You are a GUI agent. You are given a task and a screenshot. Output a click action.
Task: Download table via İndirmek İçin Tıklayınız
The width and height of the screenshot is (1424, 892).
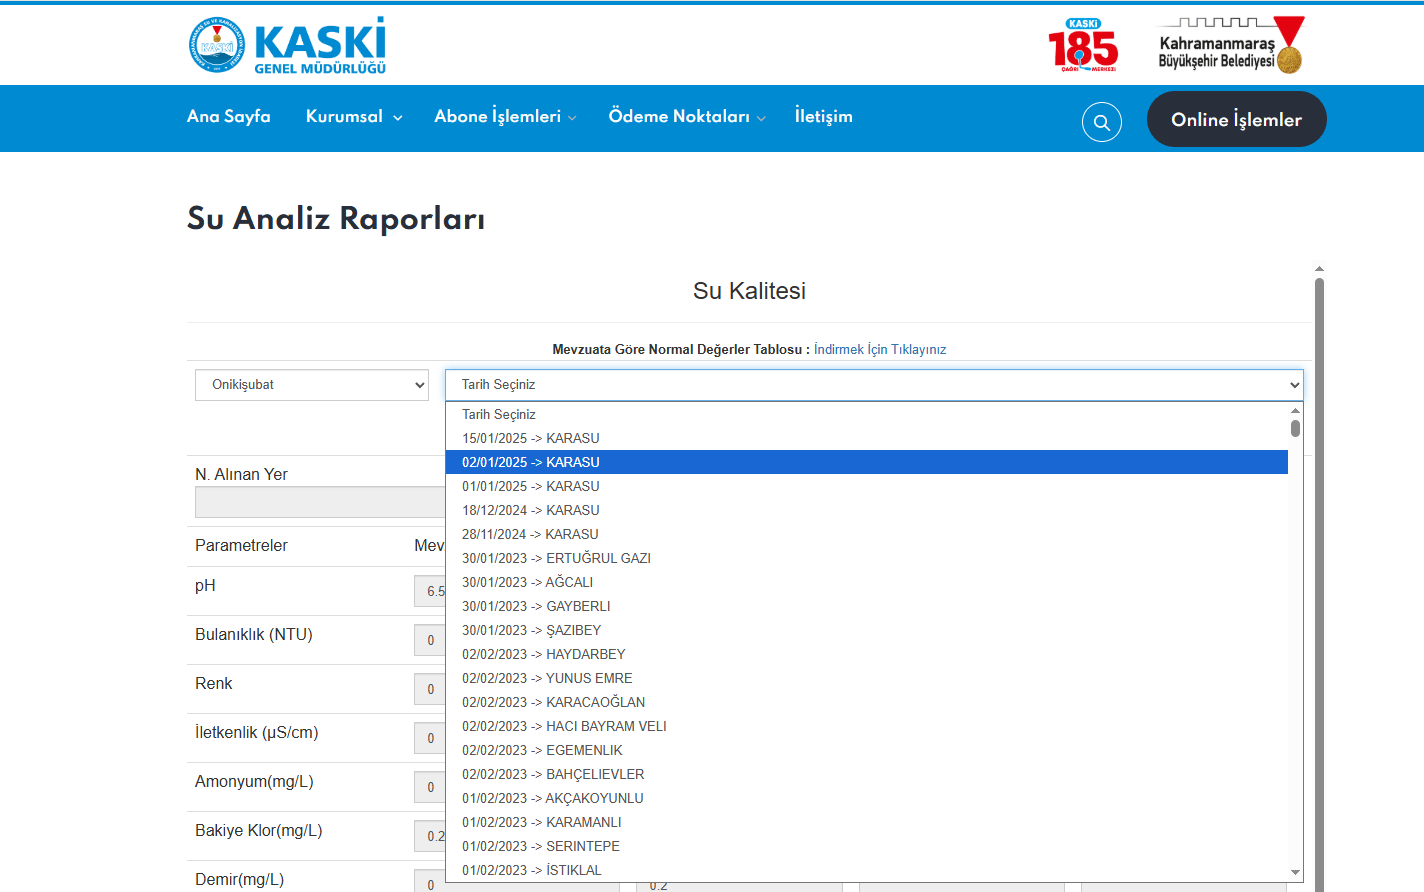(879, 350)
